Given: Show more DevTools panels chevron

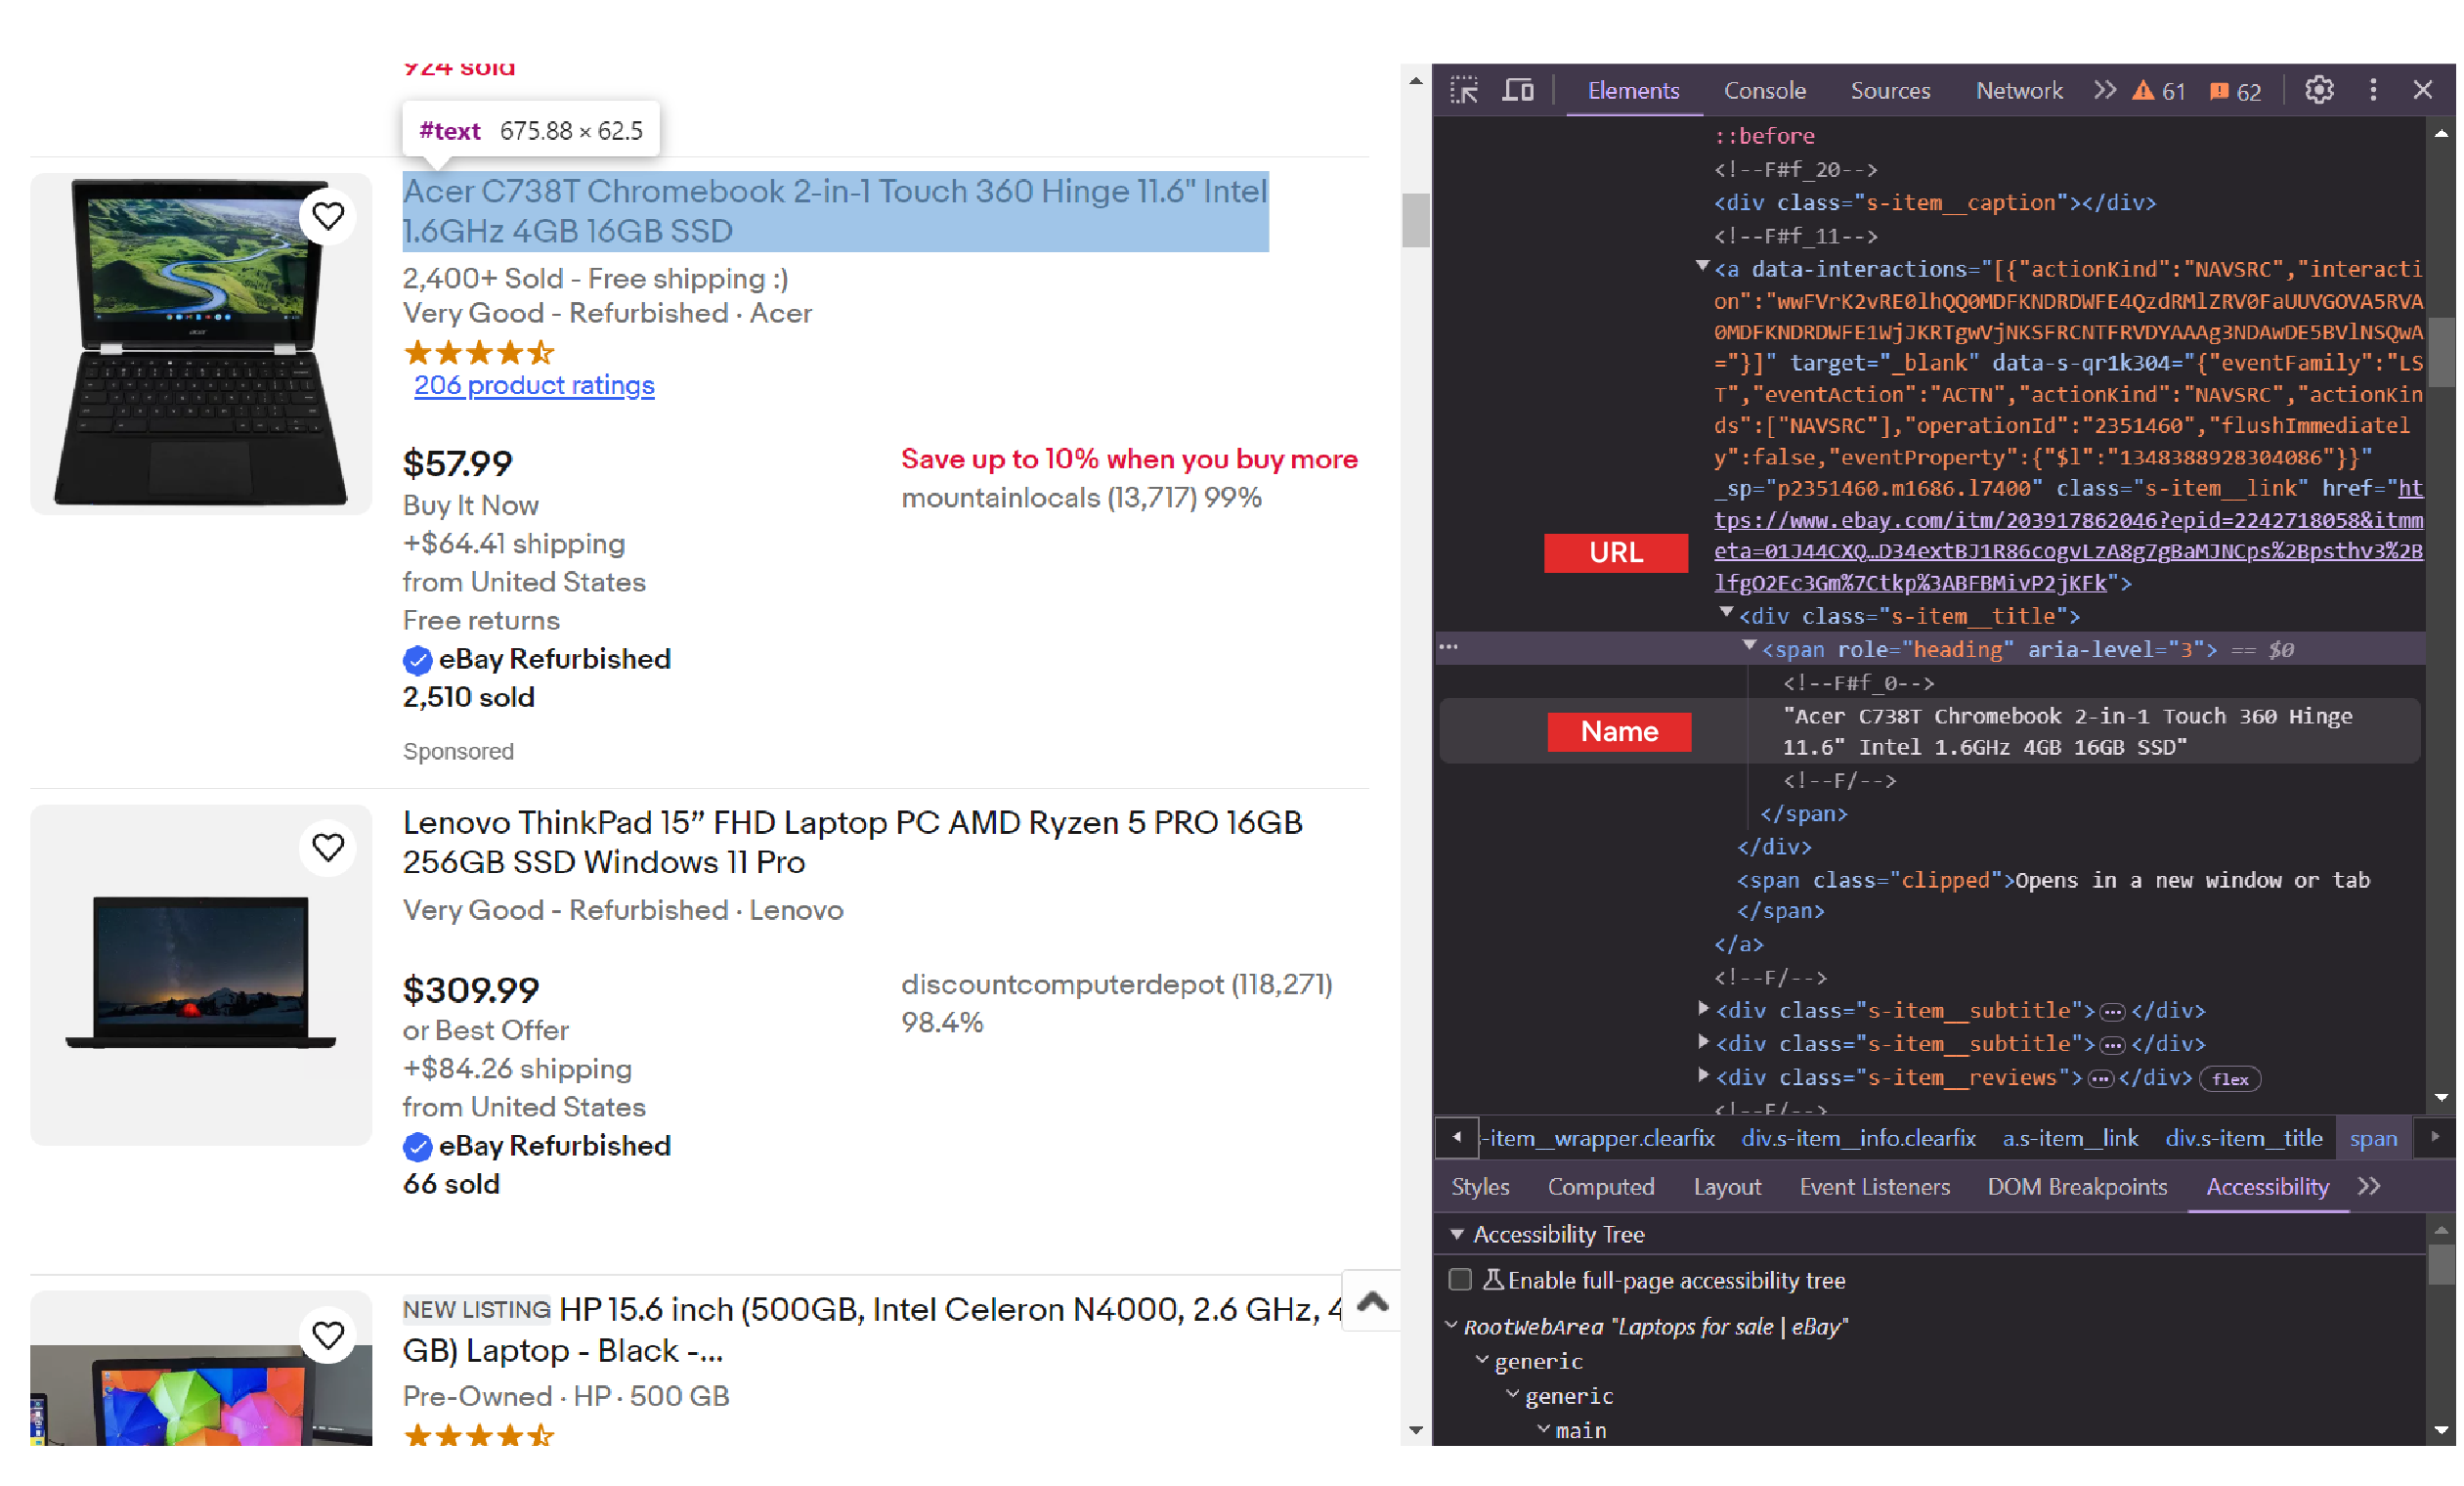Looking at the screenshot, I should 2105,90.
